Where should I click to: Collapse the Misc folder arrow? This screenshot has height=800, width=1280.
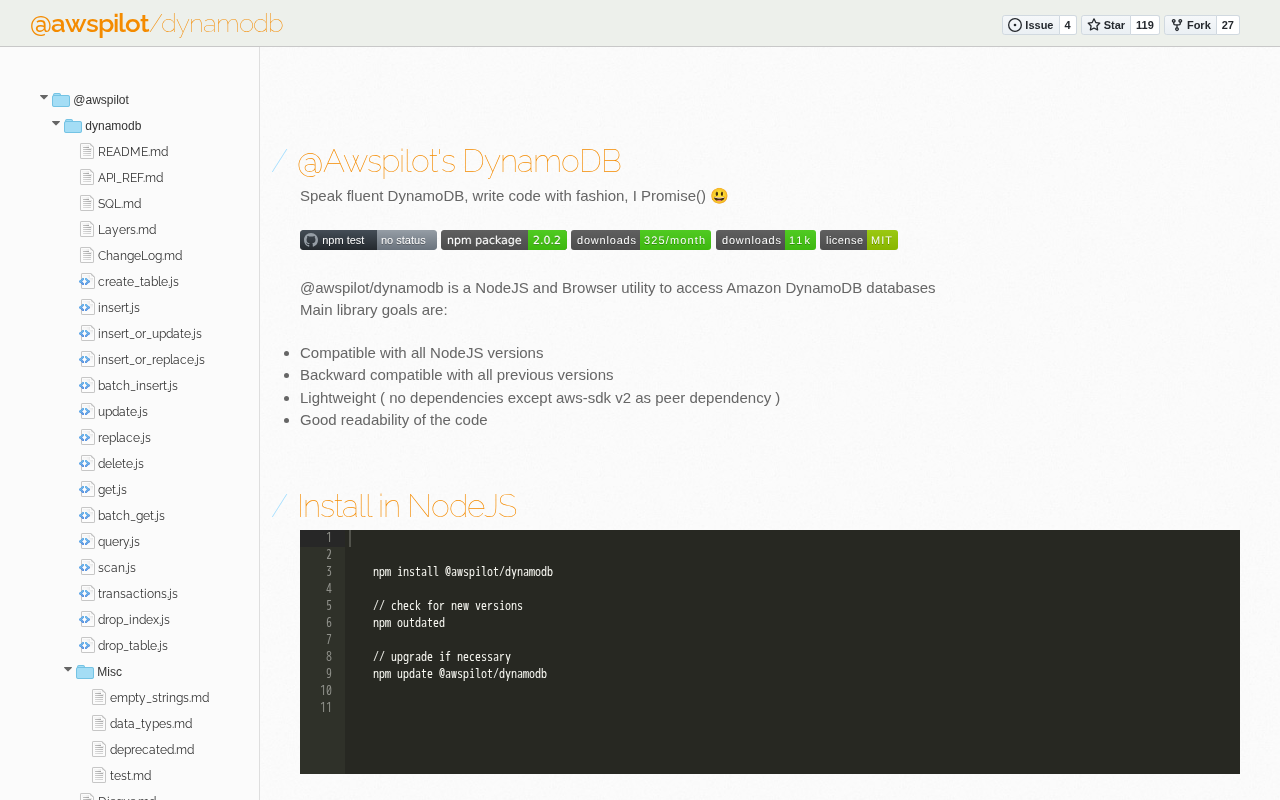click(x=68, y=670)
